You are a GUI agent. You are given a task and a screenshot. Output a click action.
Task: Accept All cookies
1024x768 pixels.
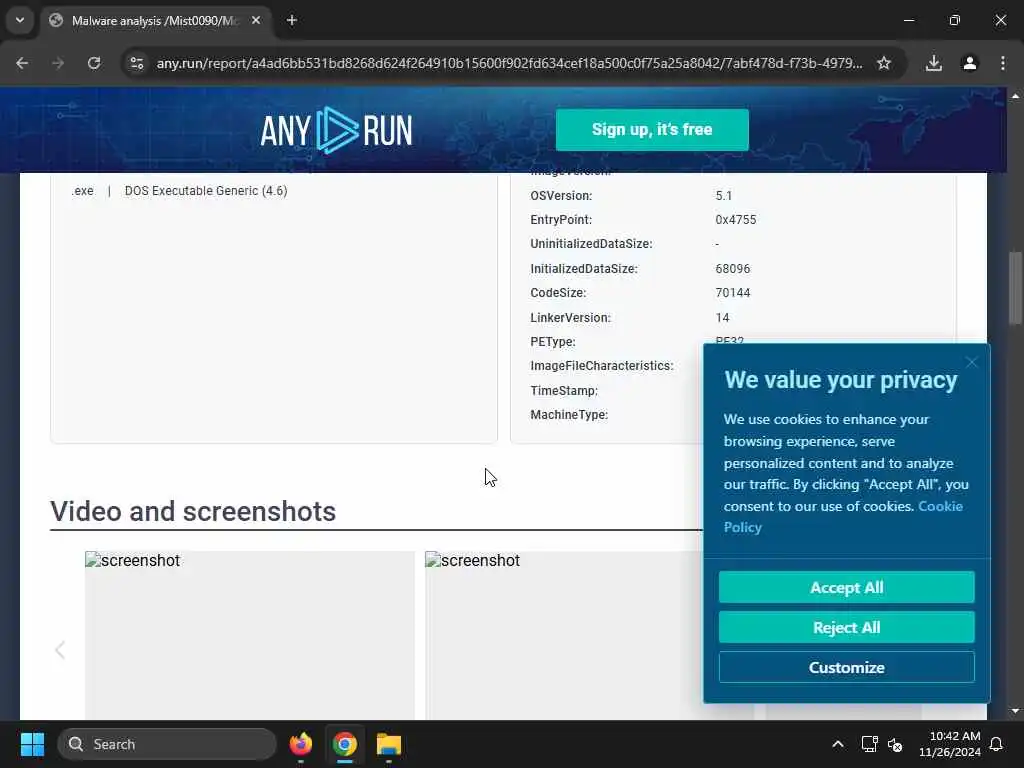pyautogui.click(x=846, y=588)
